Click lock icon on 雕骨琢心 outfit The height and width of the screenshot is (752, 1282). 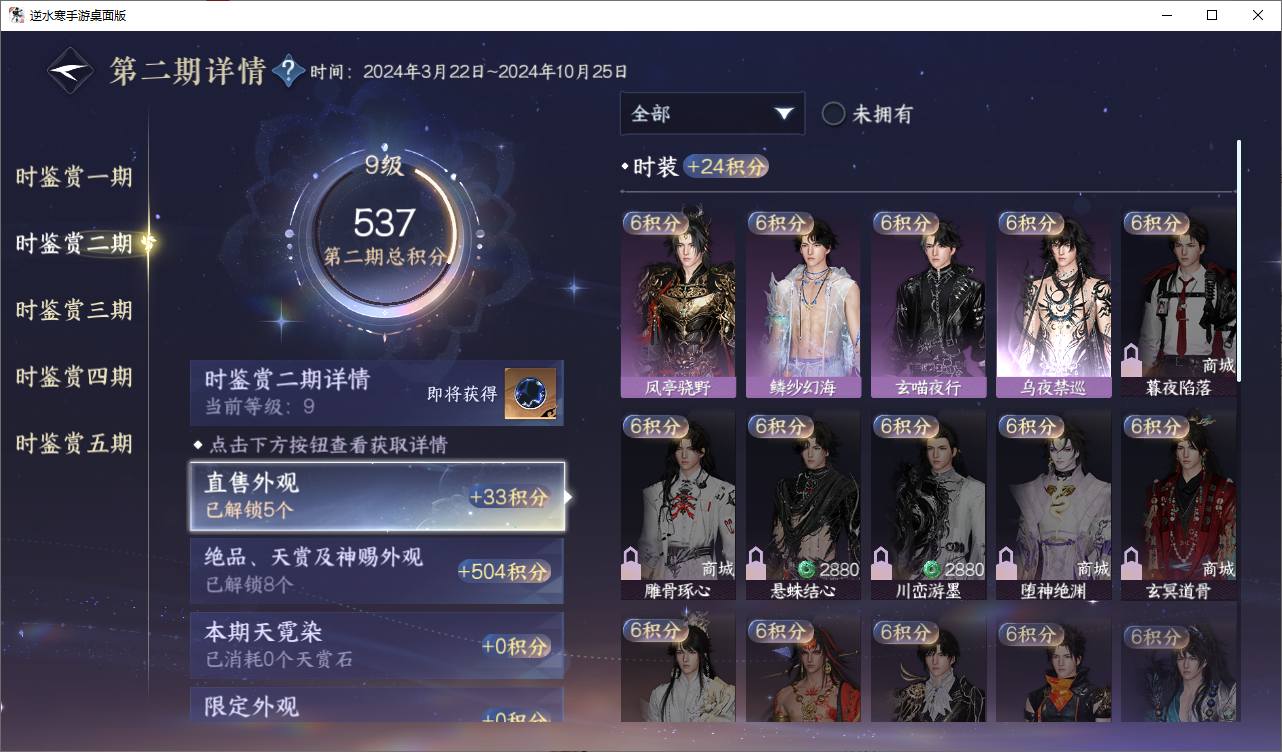[631, 563]
